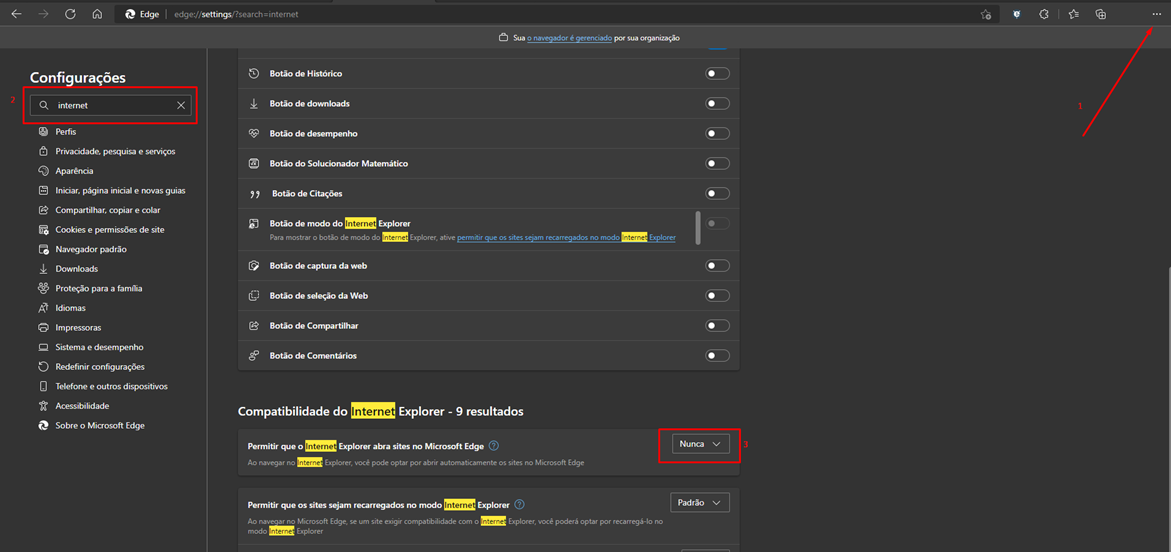This screenshot has height=552, width=1176.
Task: Open Proteção para a família section
Action: coord(99,288)
